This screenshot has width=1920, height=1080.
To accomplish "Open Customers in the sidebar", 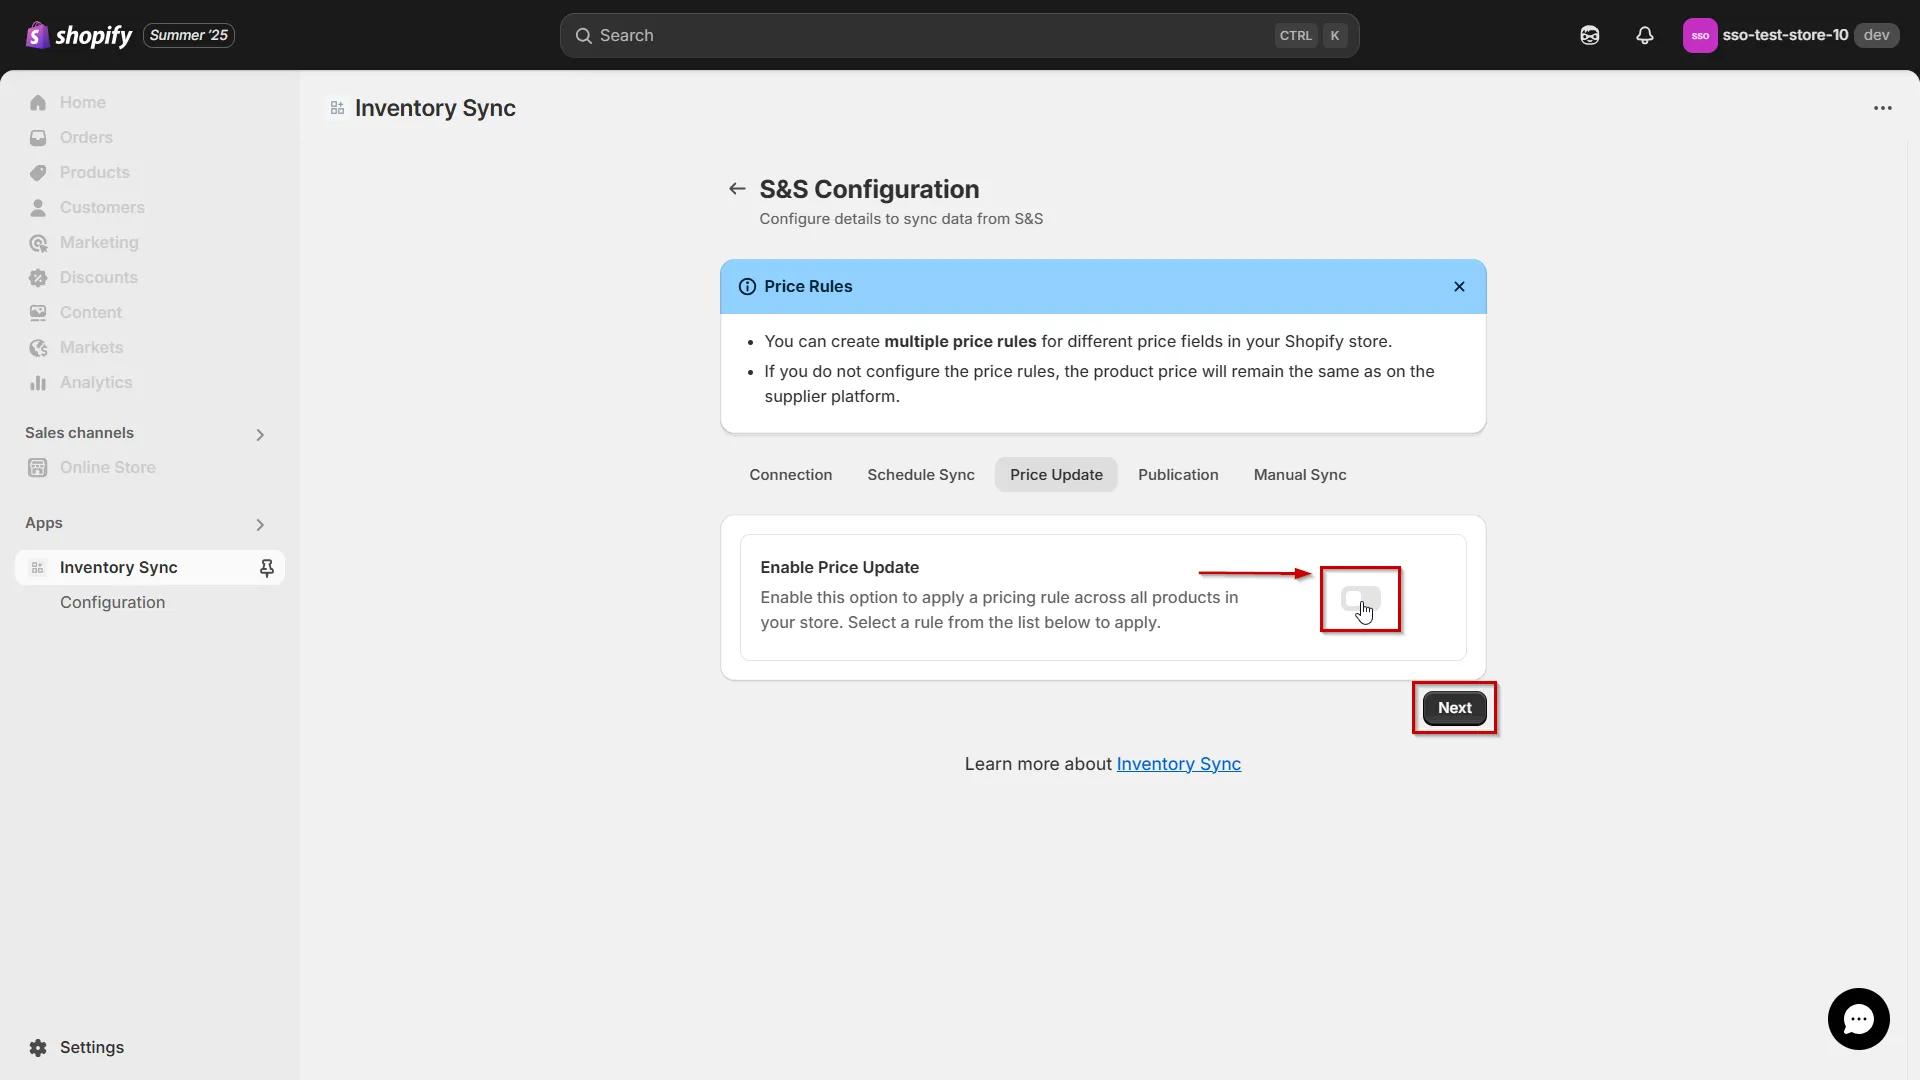I will click(x=102, y=207).
